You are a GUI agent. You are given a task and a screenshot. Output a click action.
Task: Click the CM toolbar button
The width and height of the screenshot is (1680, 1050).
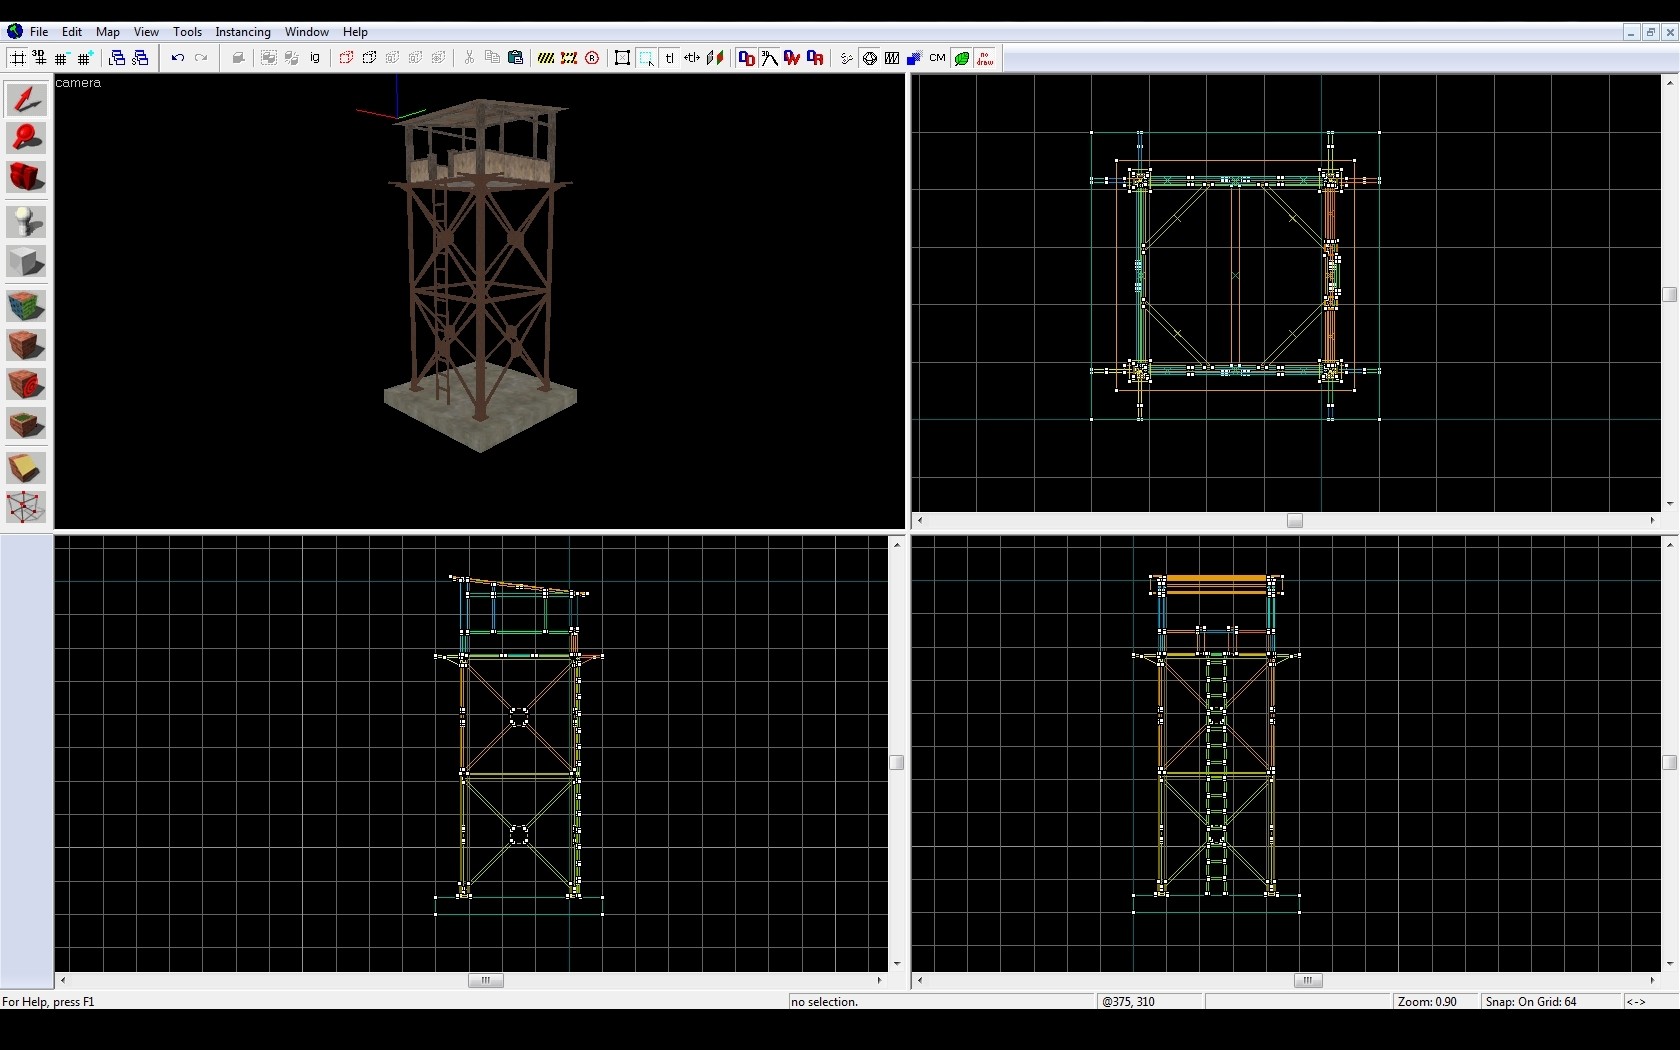[937, 58]
